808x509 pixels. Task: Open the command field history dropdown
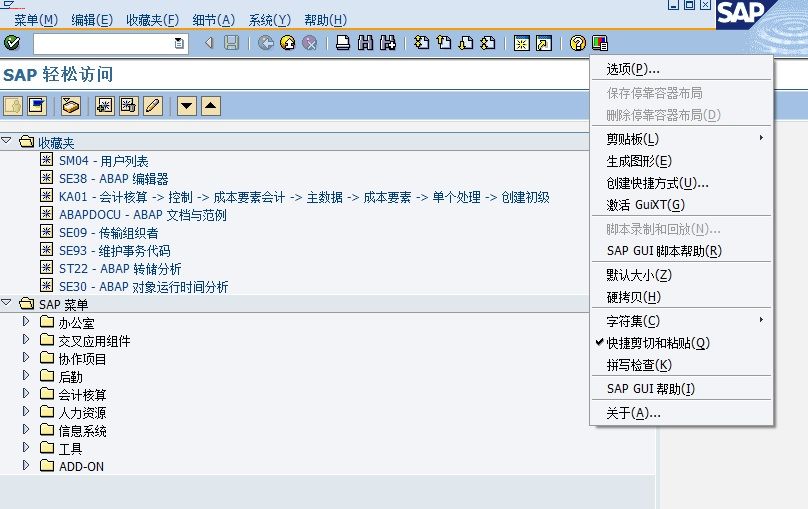(x=179, y=43)
